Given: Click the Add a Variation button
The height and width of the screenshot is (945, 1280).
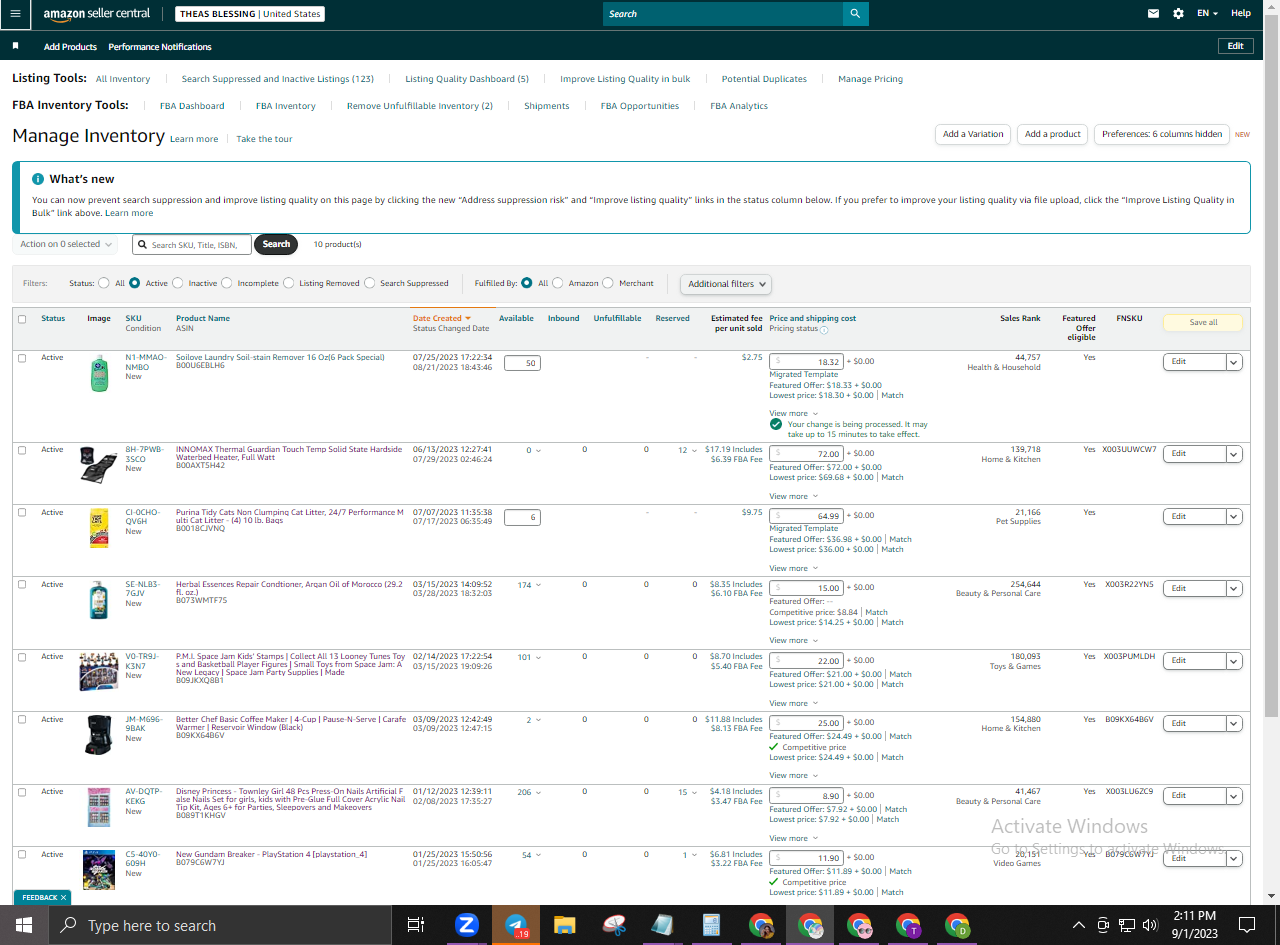Looking at the screenshot, I should 973,134.
